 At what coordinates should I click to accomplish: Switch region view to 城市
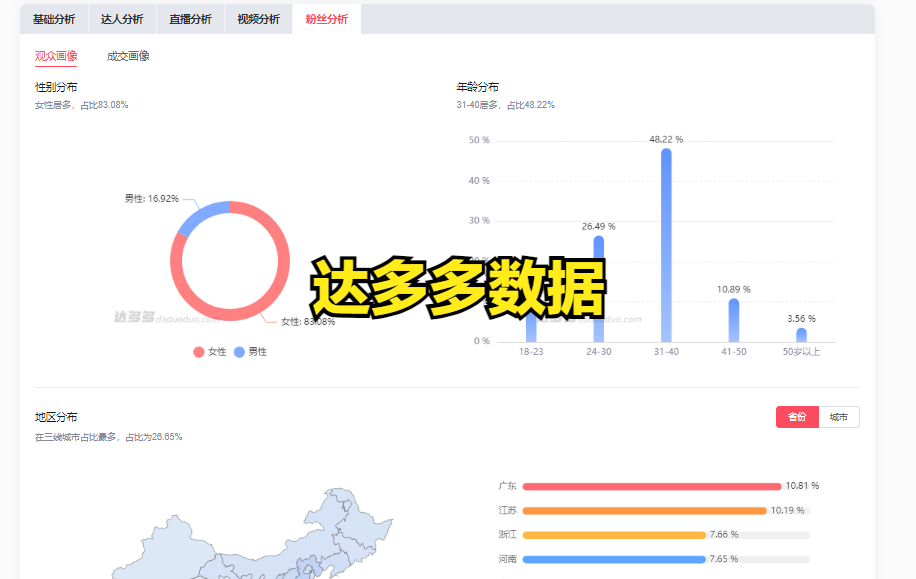838,417
